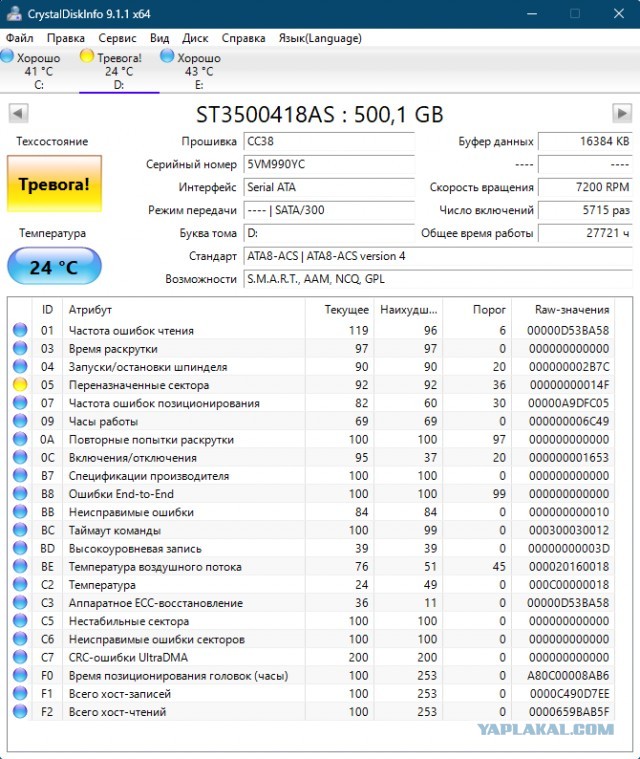This screenshot has height=759, width=640.
Task: Open the Файл menu
Action: coord(19,38)
